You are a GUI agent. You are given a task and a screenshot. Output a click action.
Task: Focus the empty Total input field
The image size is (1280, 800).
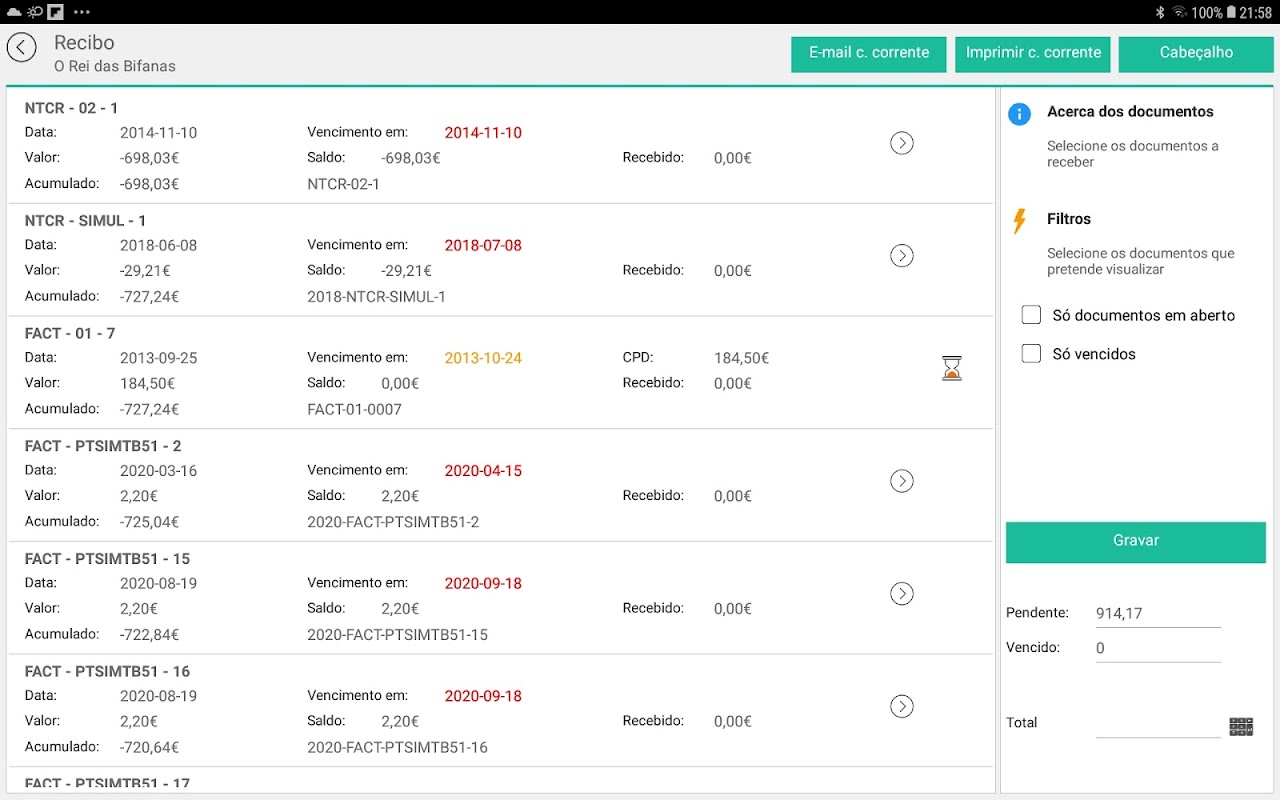[1158, 724]
